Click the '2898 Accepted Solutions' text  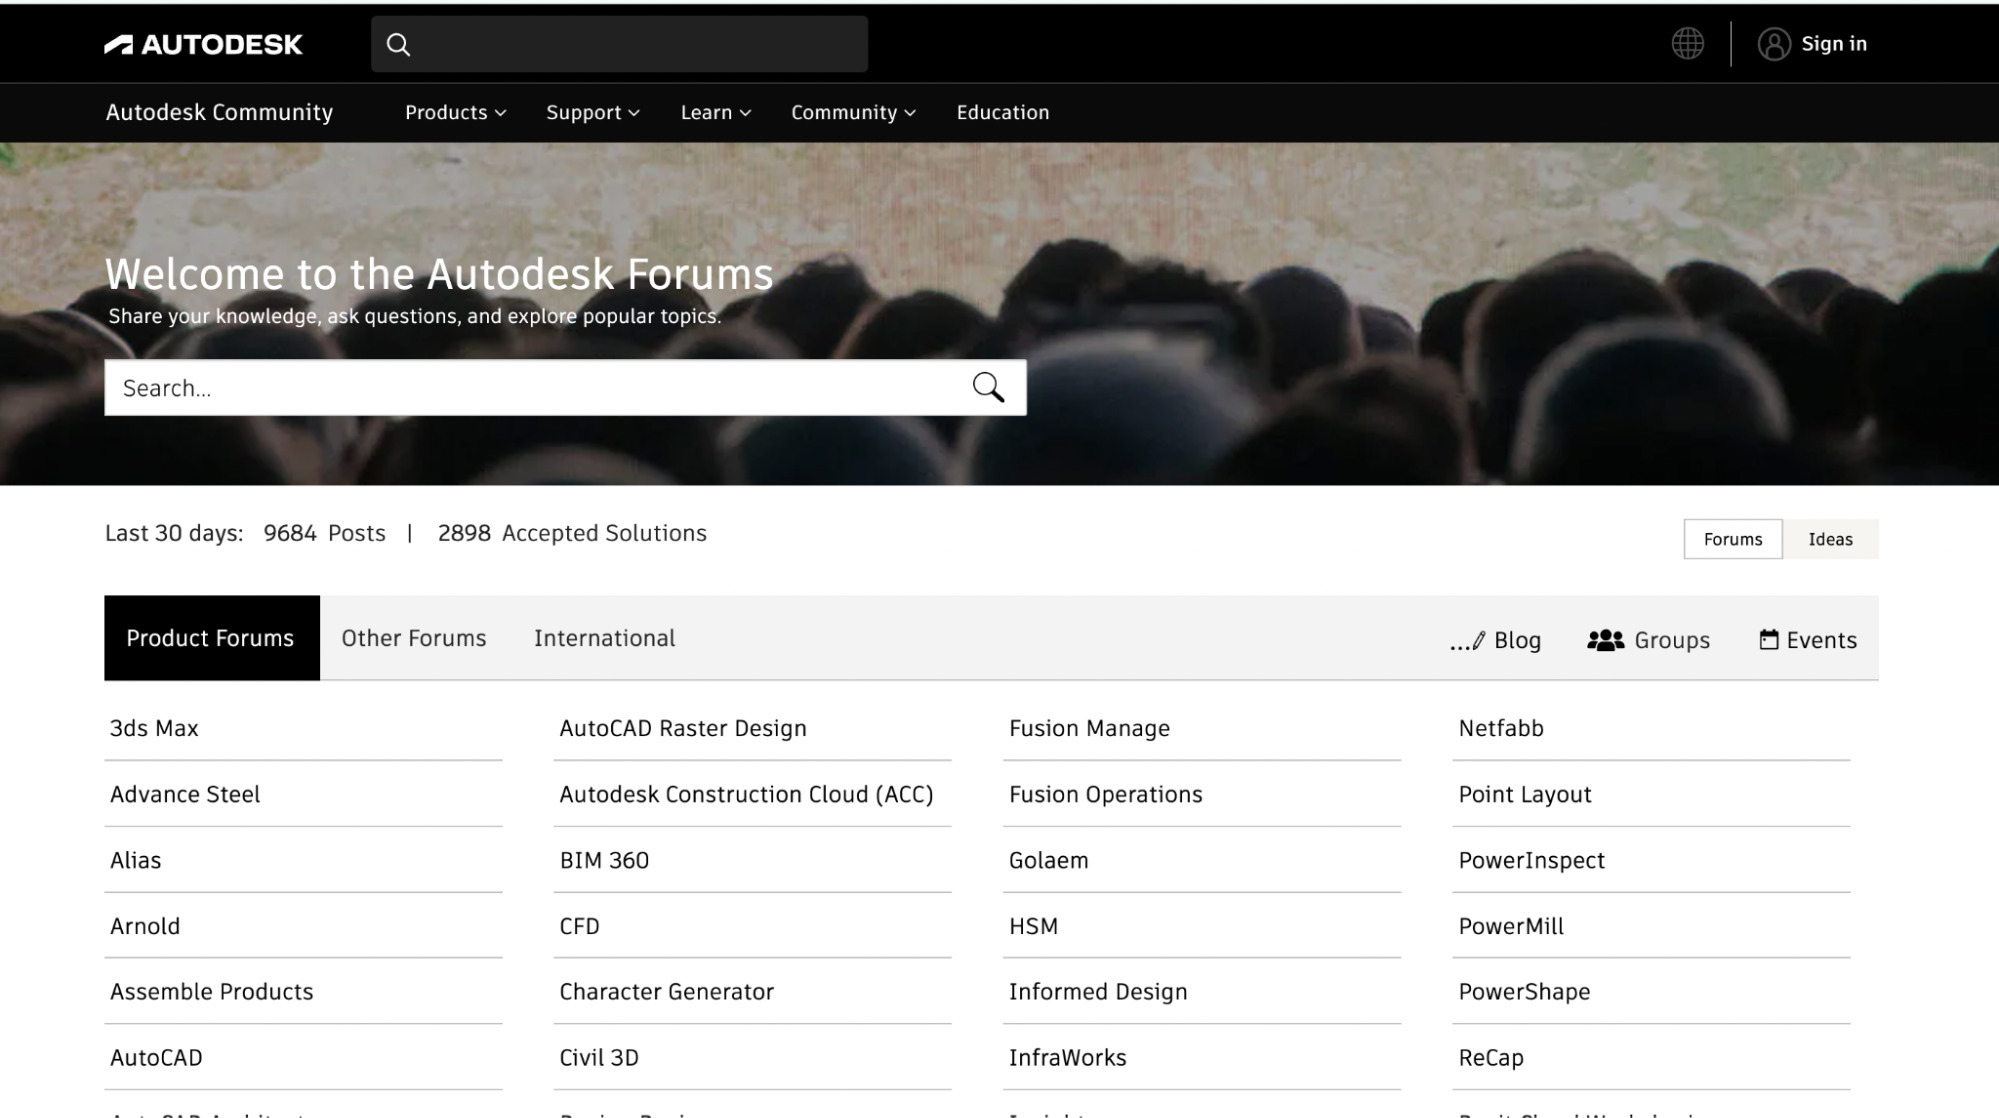tap(572, 533)
